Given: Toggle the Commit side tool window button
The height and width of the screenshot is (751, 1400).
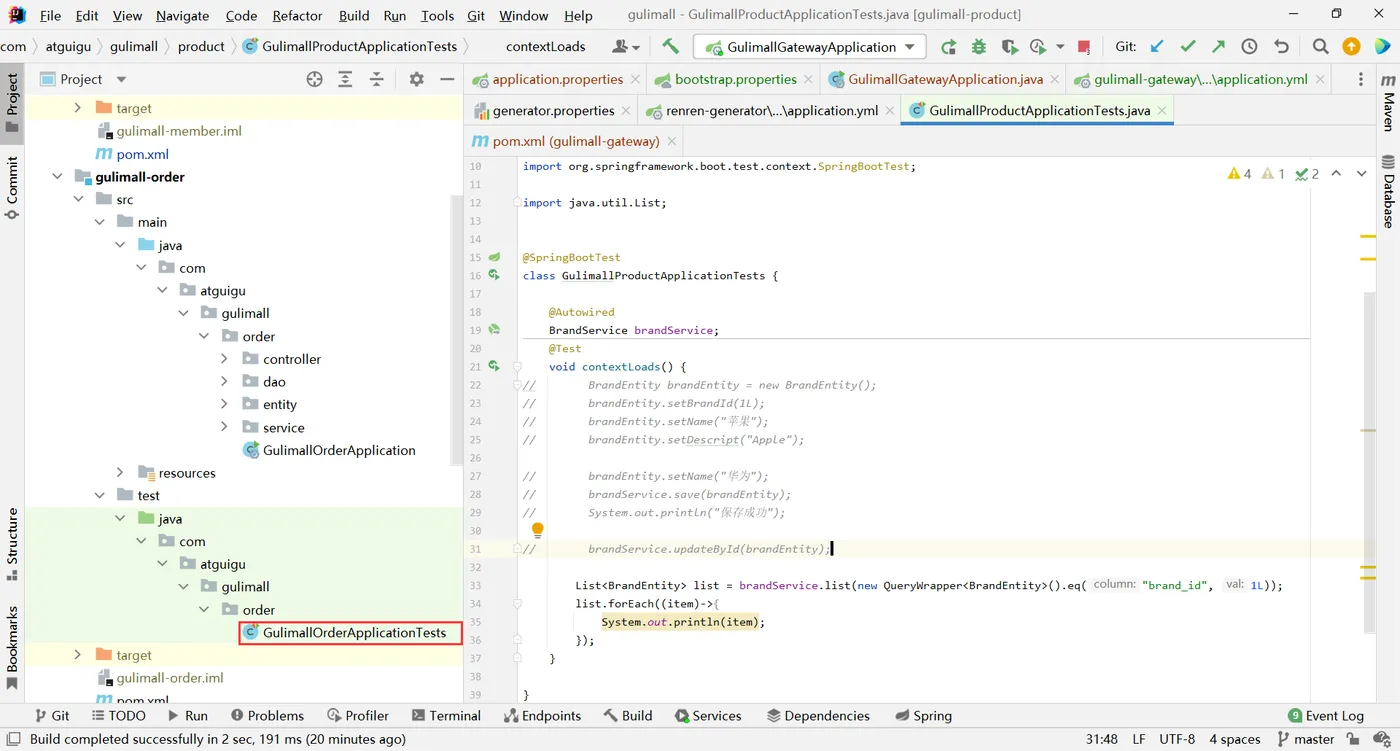Looking at the screenshot, I should tap(12, 186).
